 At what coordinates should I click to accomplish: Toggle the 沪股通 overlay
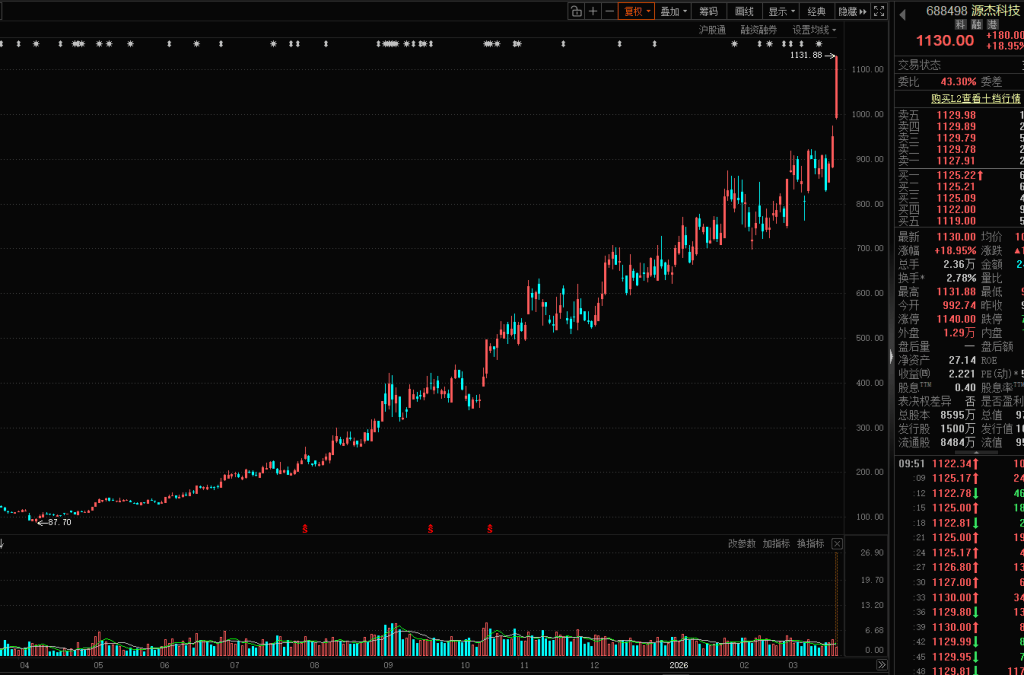pos(712,30)
